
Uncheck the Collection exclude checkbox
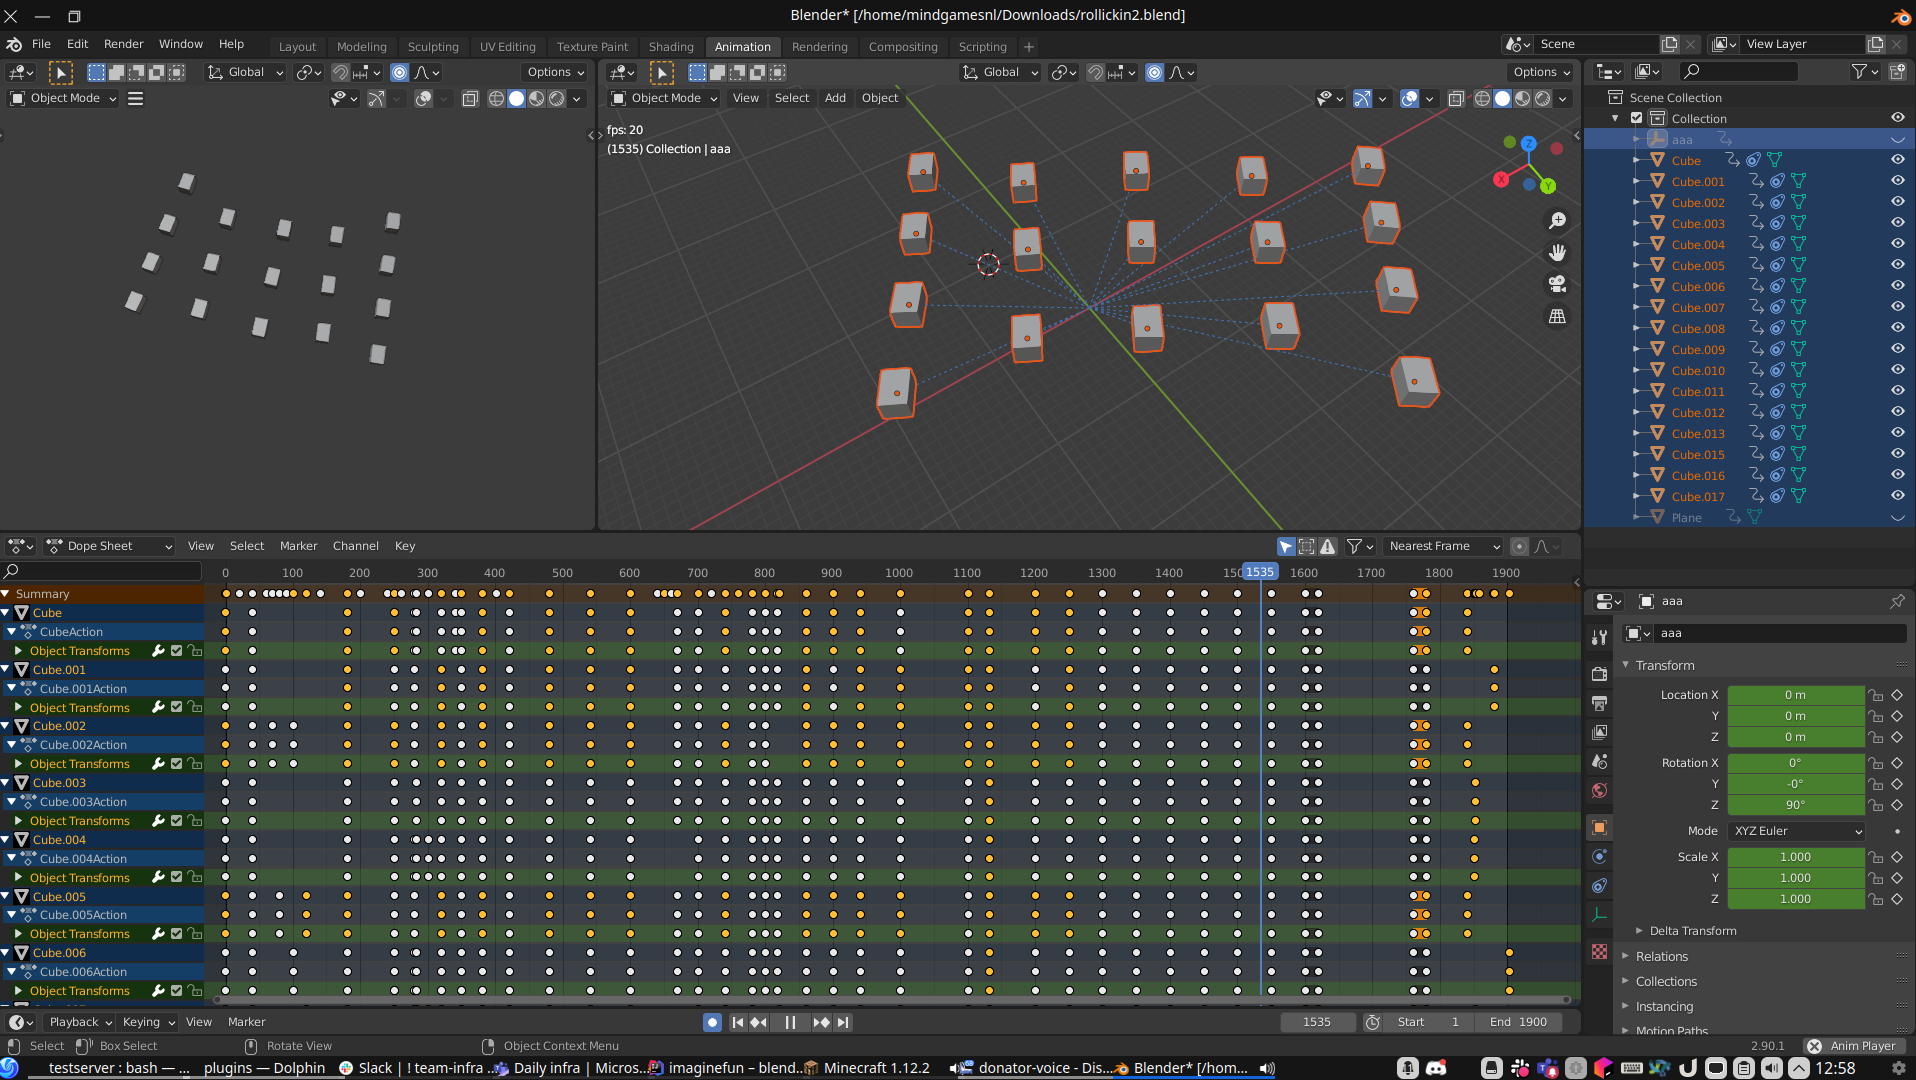1637,118
